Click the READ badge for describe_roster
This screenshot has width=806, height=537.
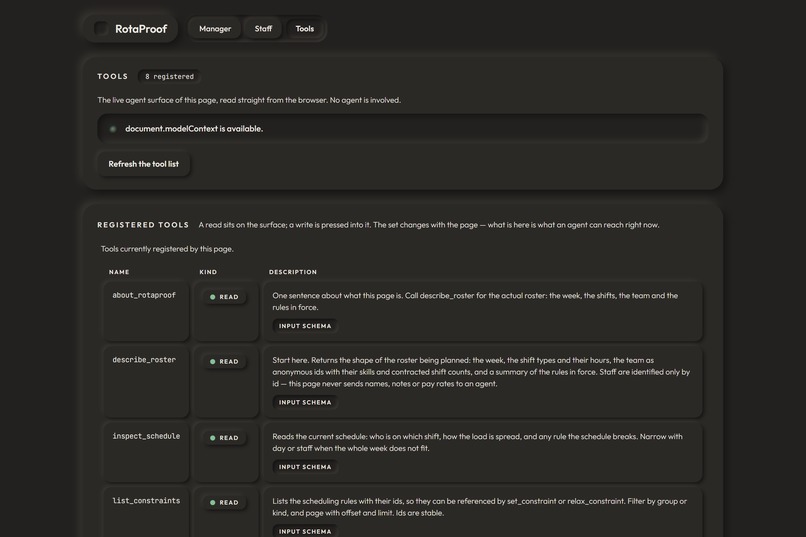[224, 362]
